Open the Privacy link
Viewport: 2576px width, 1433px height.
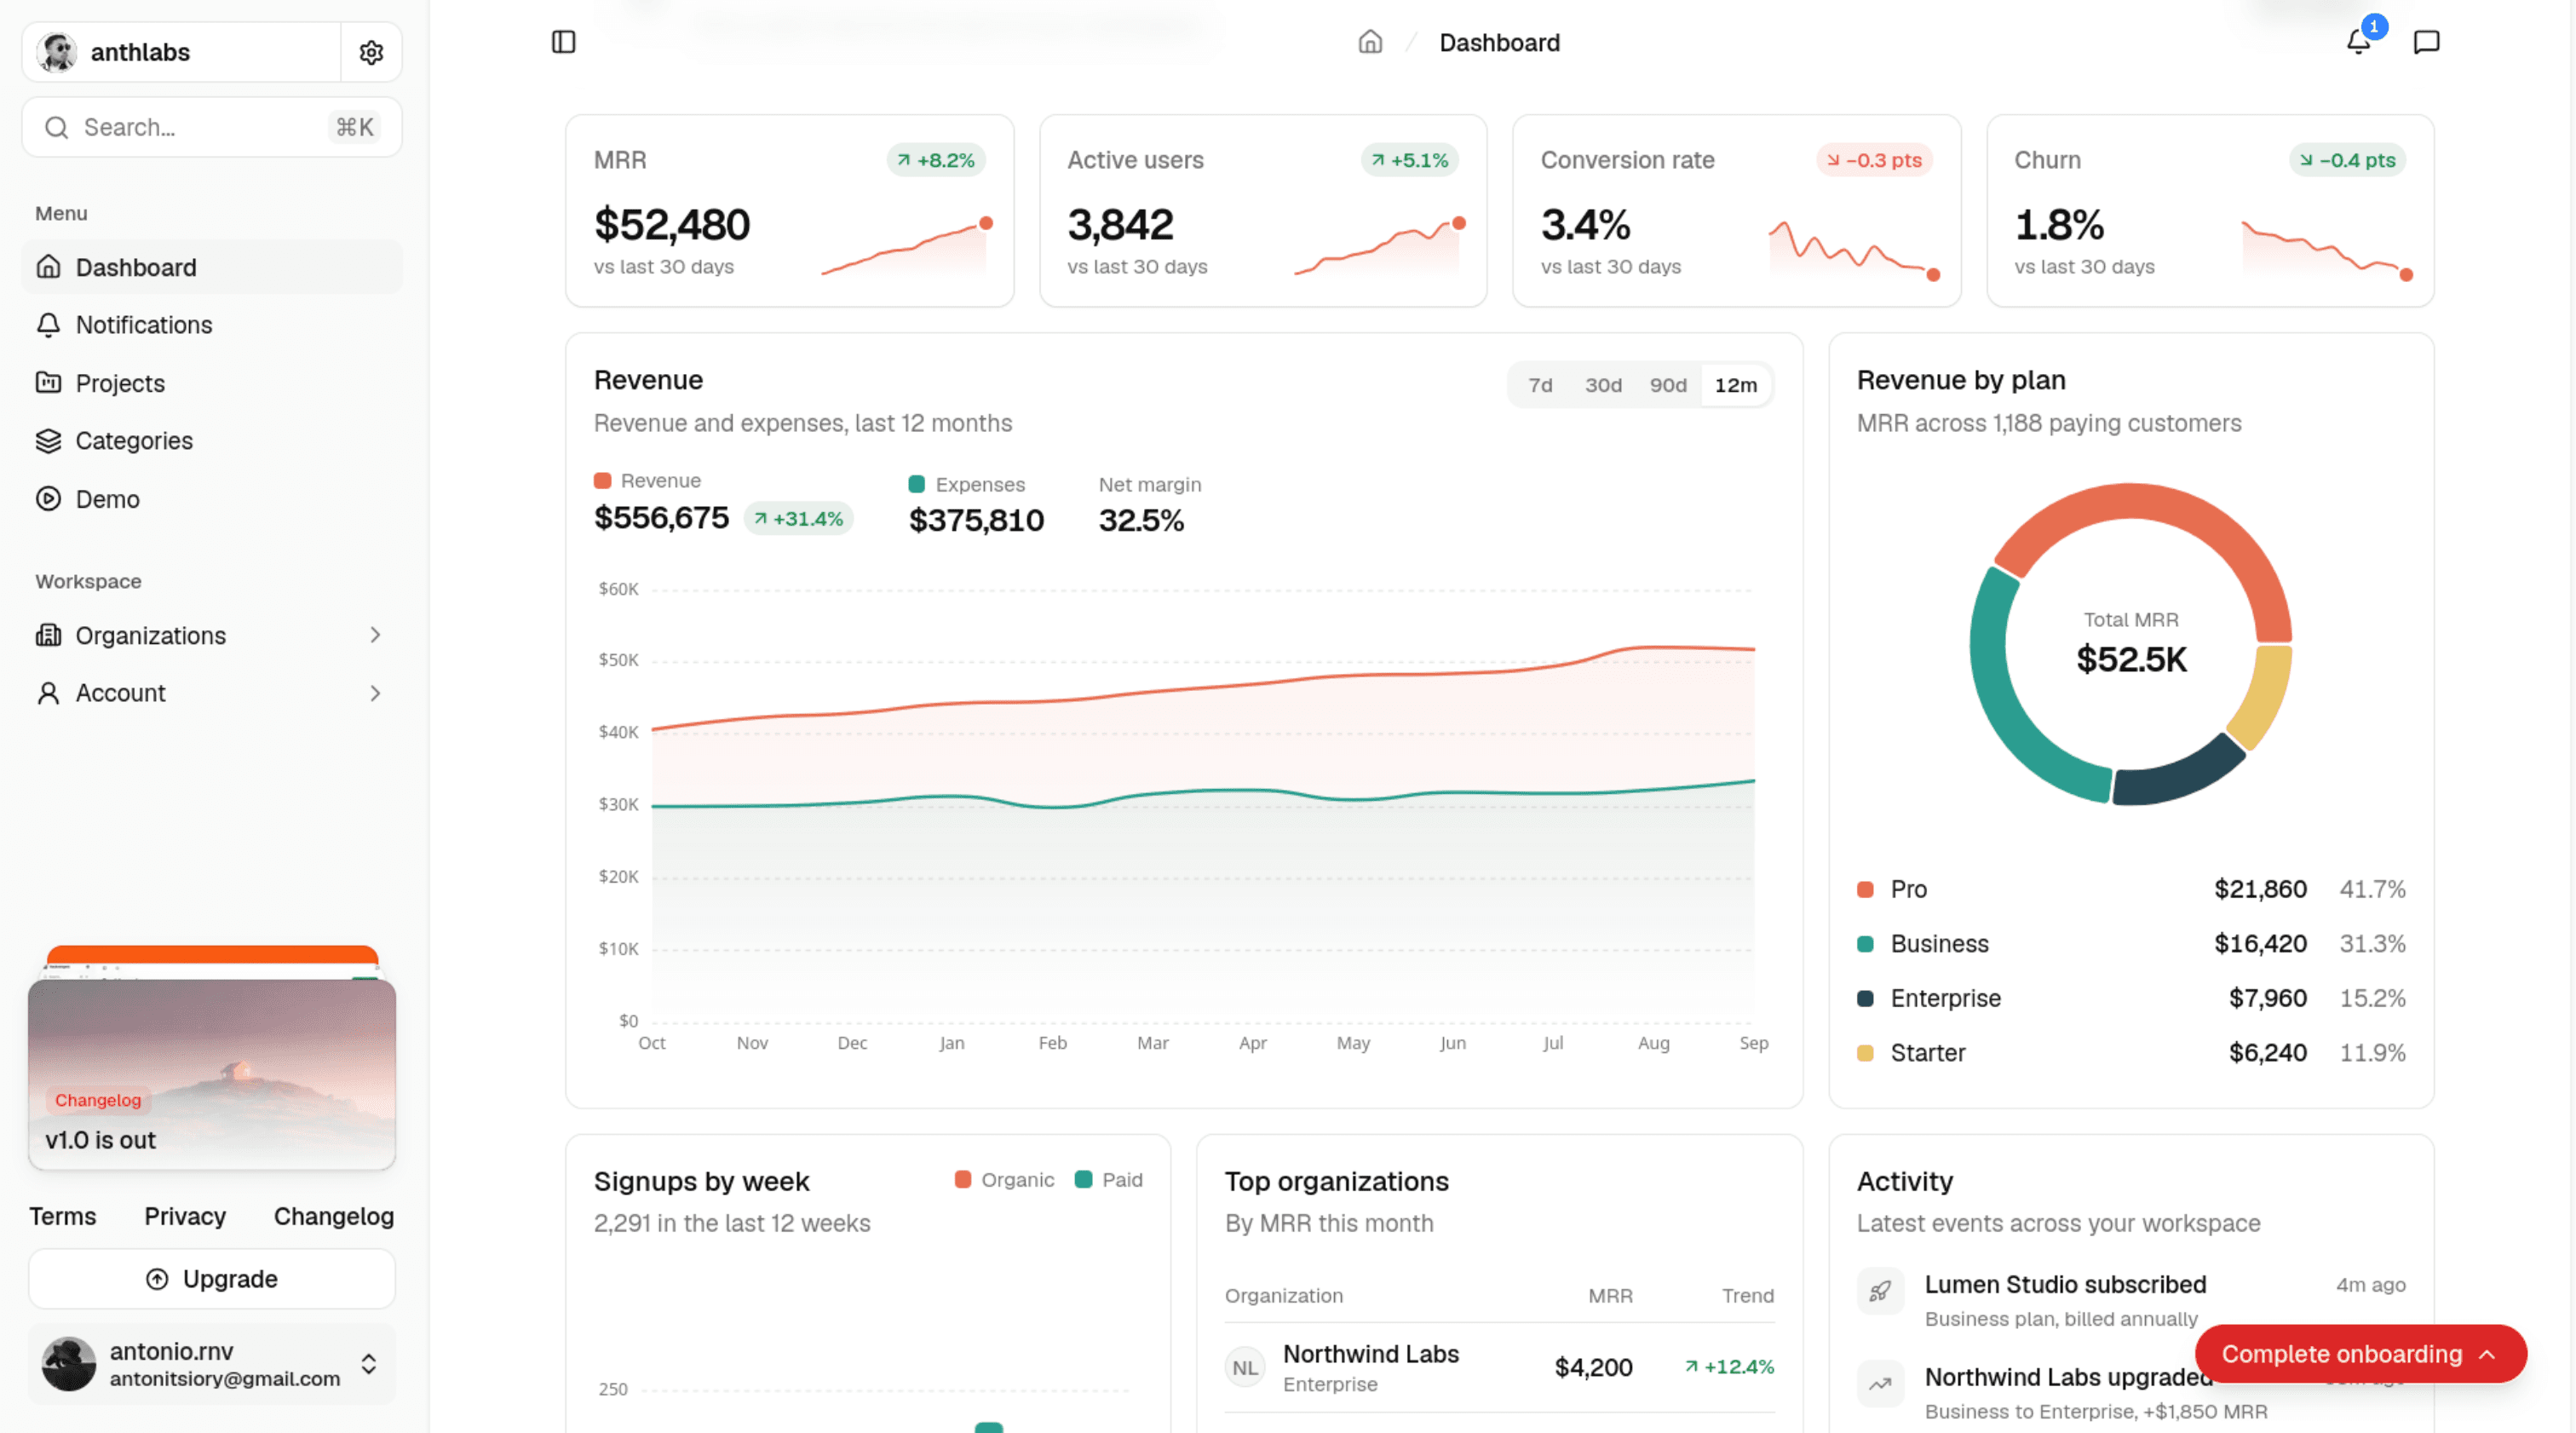pyautogui.click(x=185, y=1216)
